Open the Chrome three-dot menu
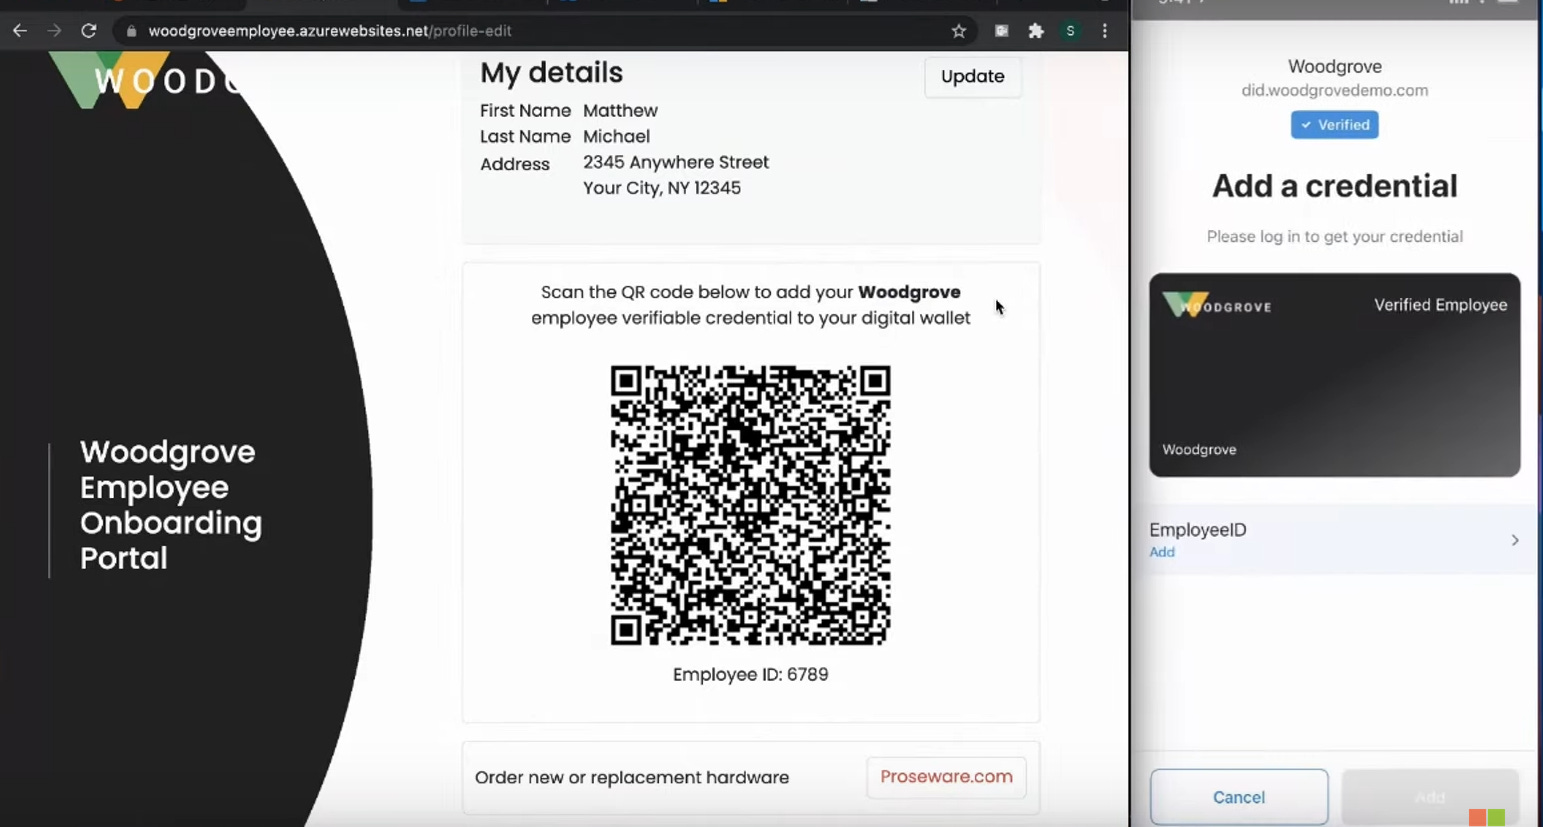Viewport: 1543px width, 827px height. [1104, 31]
